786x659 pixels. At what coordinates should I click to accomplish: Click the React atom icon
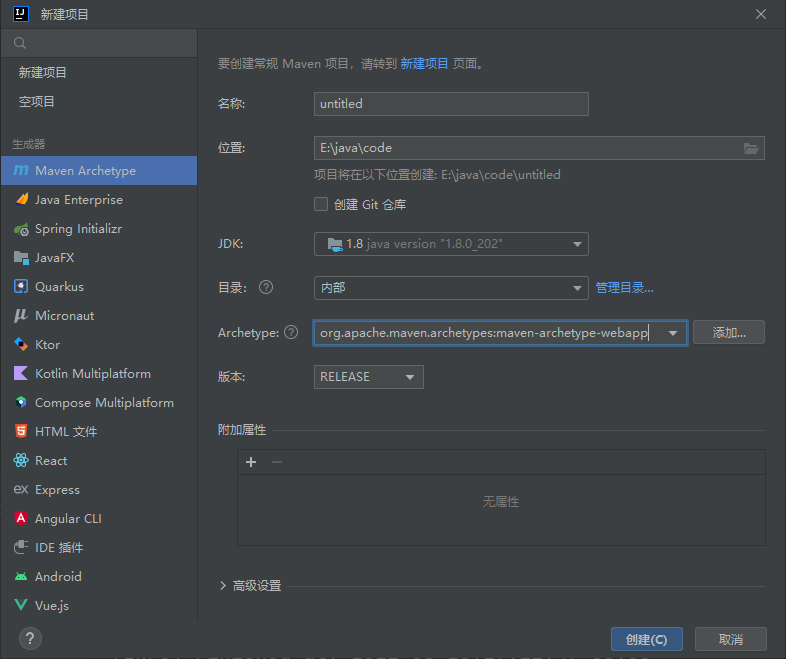(21, 460)
